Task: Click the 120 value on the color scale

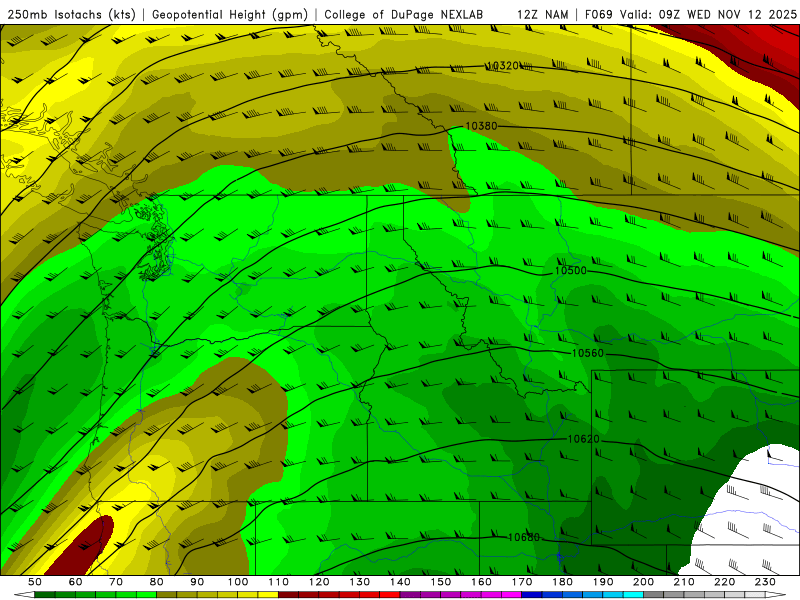Action: [x=319, y=582]
